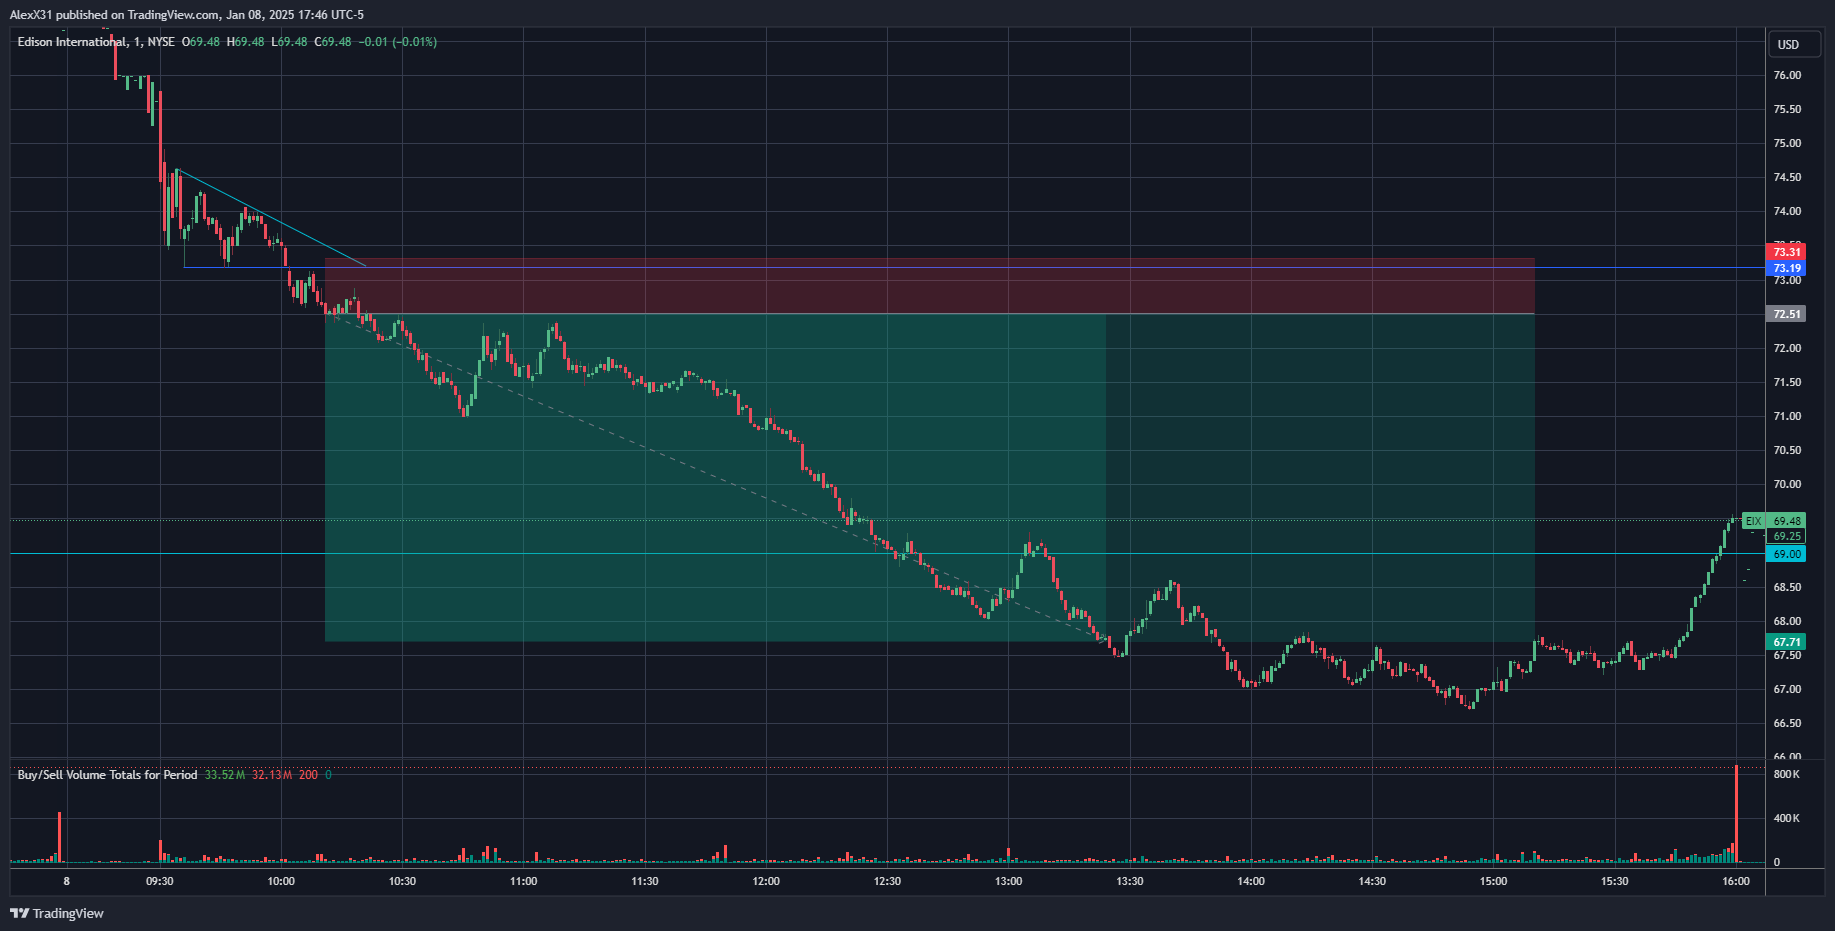The width and height of the screenshot is (1835, 931).
Task: Click the 67.00 price axis label
Action: [x=1787, y=689]
